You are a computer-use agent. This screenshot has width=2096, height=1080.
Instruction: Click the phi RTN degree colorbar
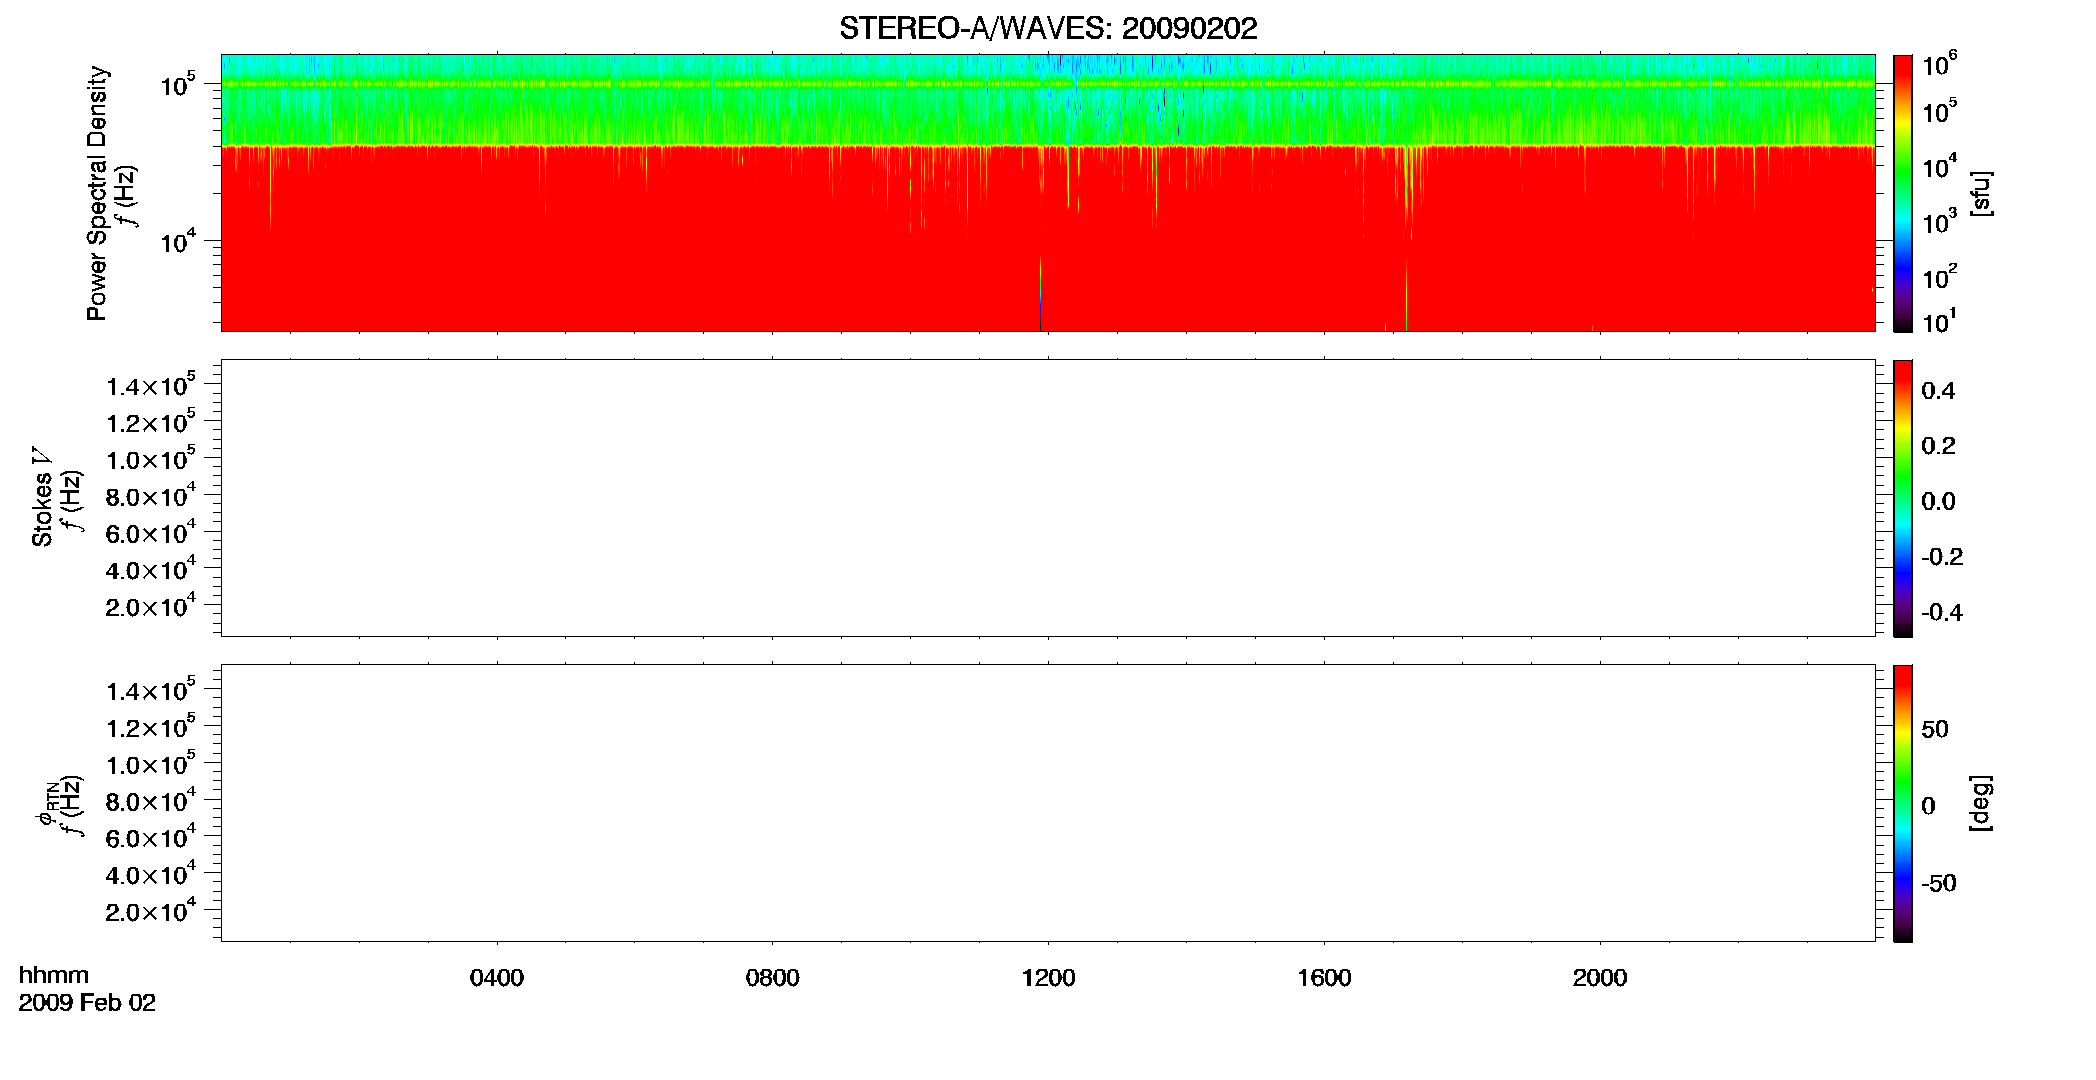1903,803
